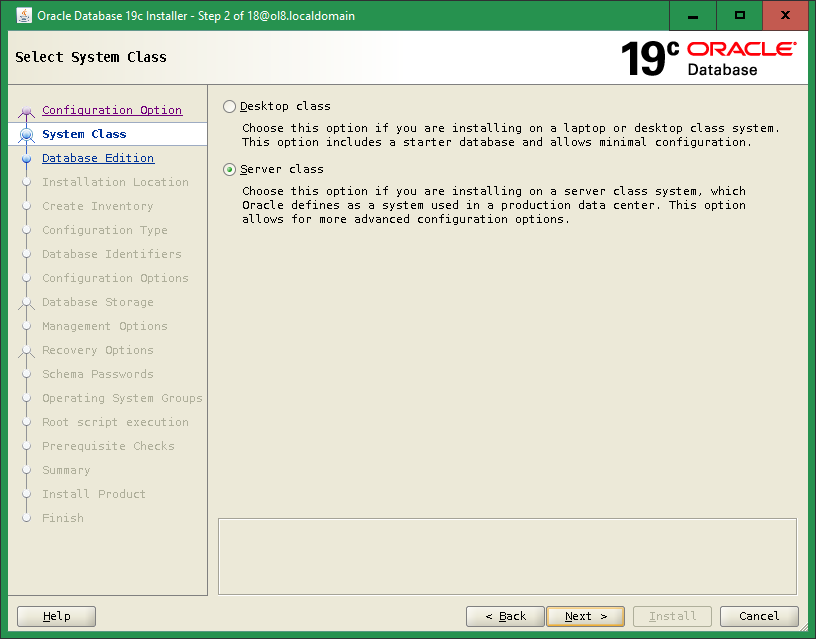Click the Create Inventory step
Viewport: 816px width, 639px height.
point(98,206)
